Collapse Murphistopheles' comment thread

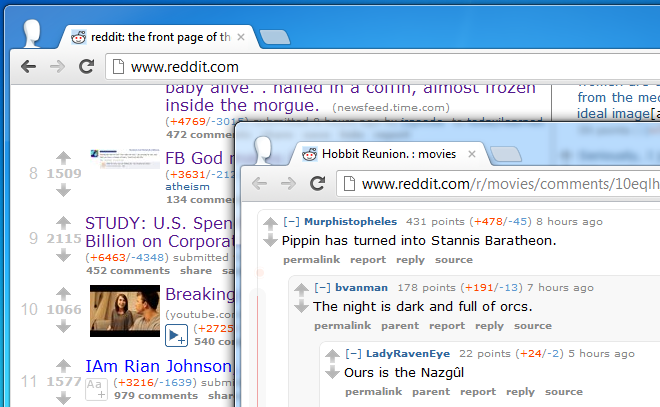click(x=291, y=221)
